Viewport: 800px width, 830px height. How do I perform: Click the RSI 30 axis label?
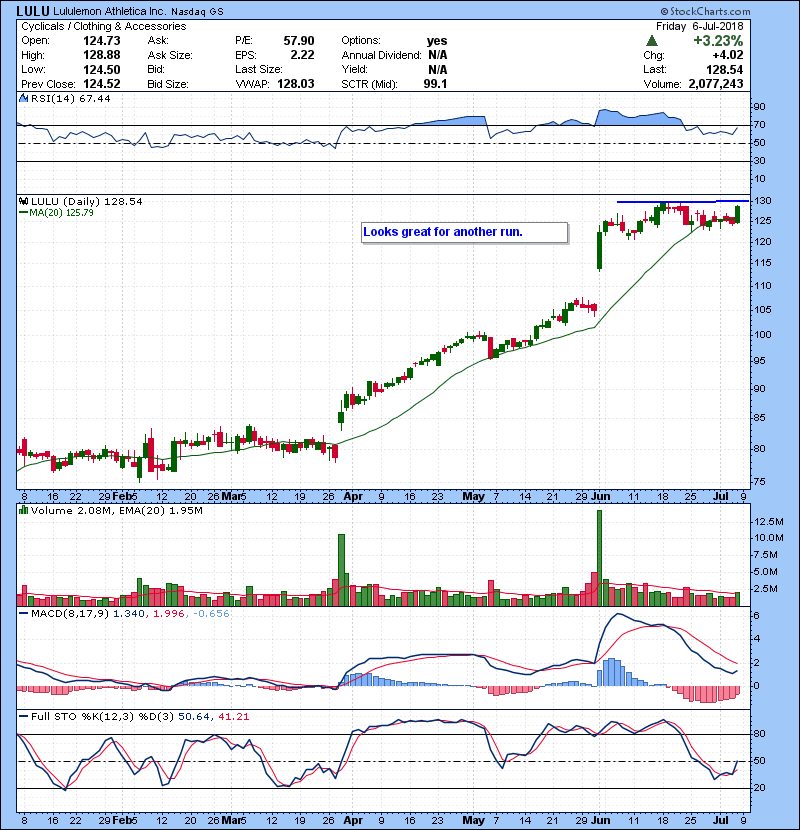click(760, 161)
